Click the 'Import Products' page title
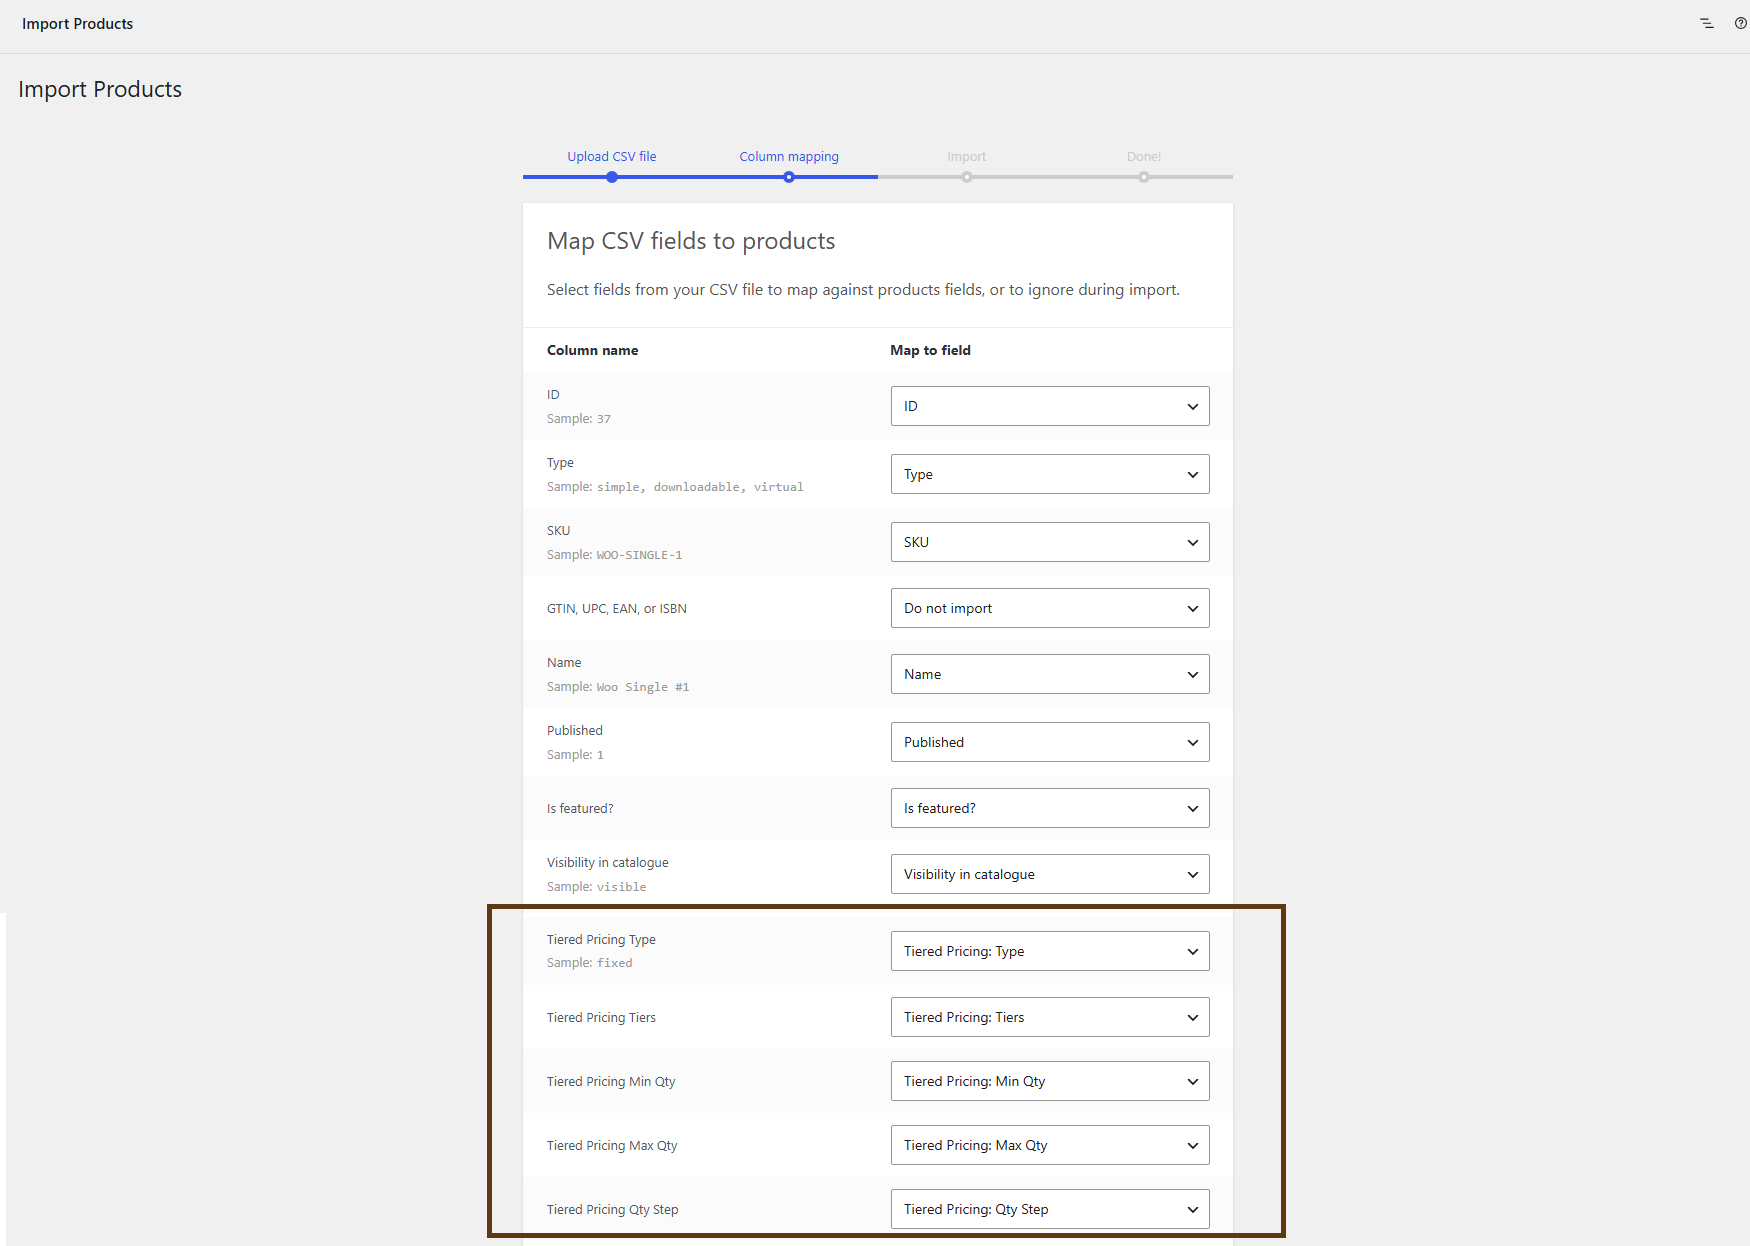The image size is (1750, 1246). coord(100,89)
